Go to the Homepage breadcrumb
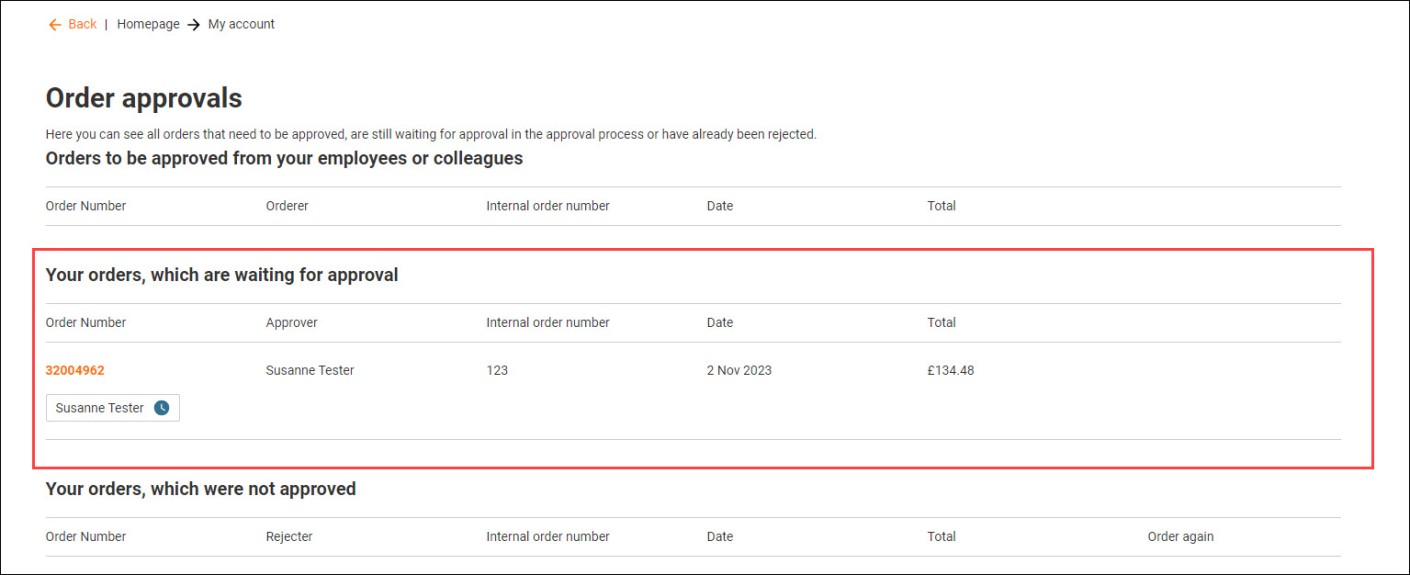This screenshot has height=575, width=1410. [x=148, y=24]
